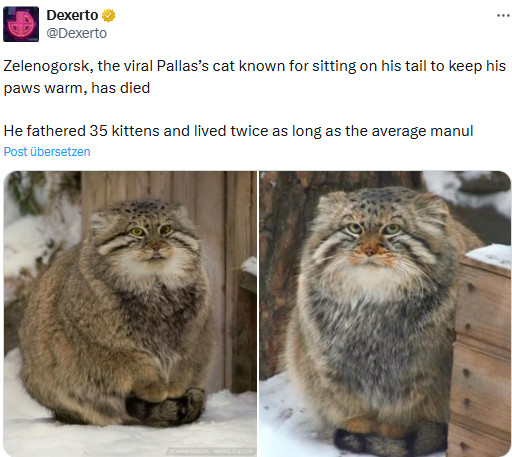Visit the @Dexerto handle link
The width and height of the screenshot is (512, 457).
click(77, 33)
